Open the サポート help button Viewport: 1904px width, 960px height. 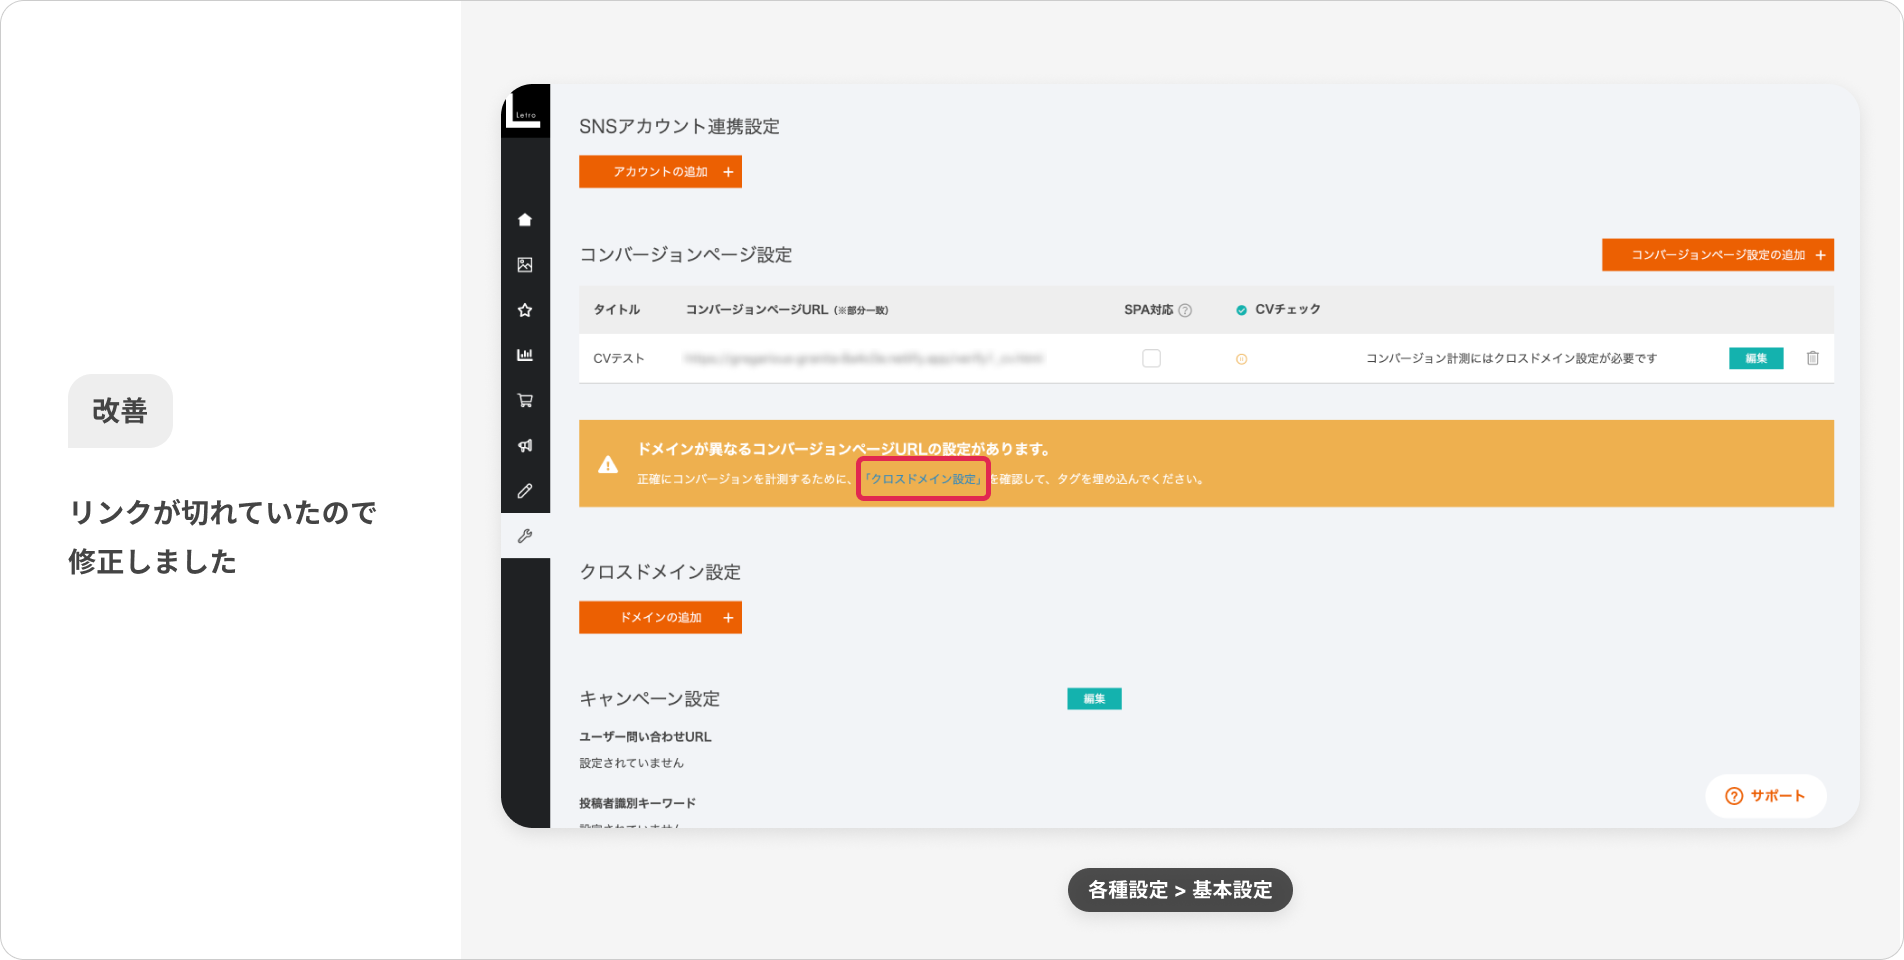(1765, 796)
